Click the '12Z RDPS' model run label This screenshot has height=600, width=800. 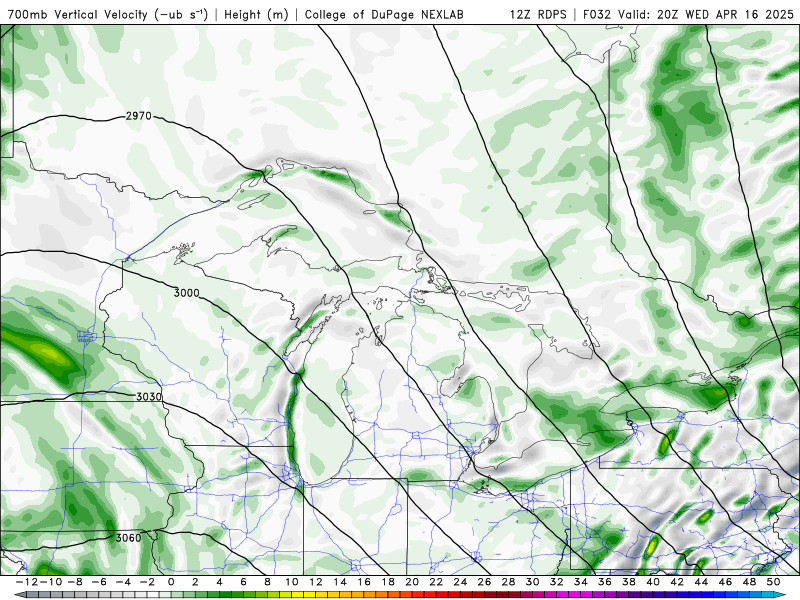pos(538,15)
